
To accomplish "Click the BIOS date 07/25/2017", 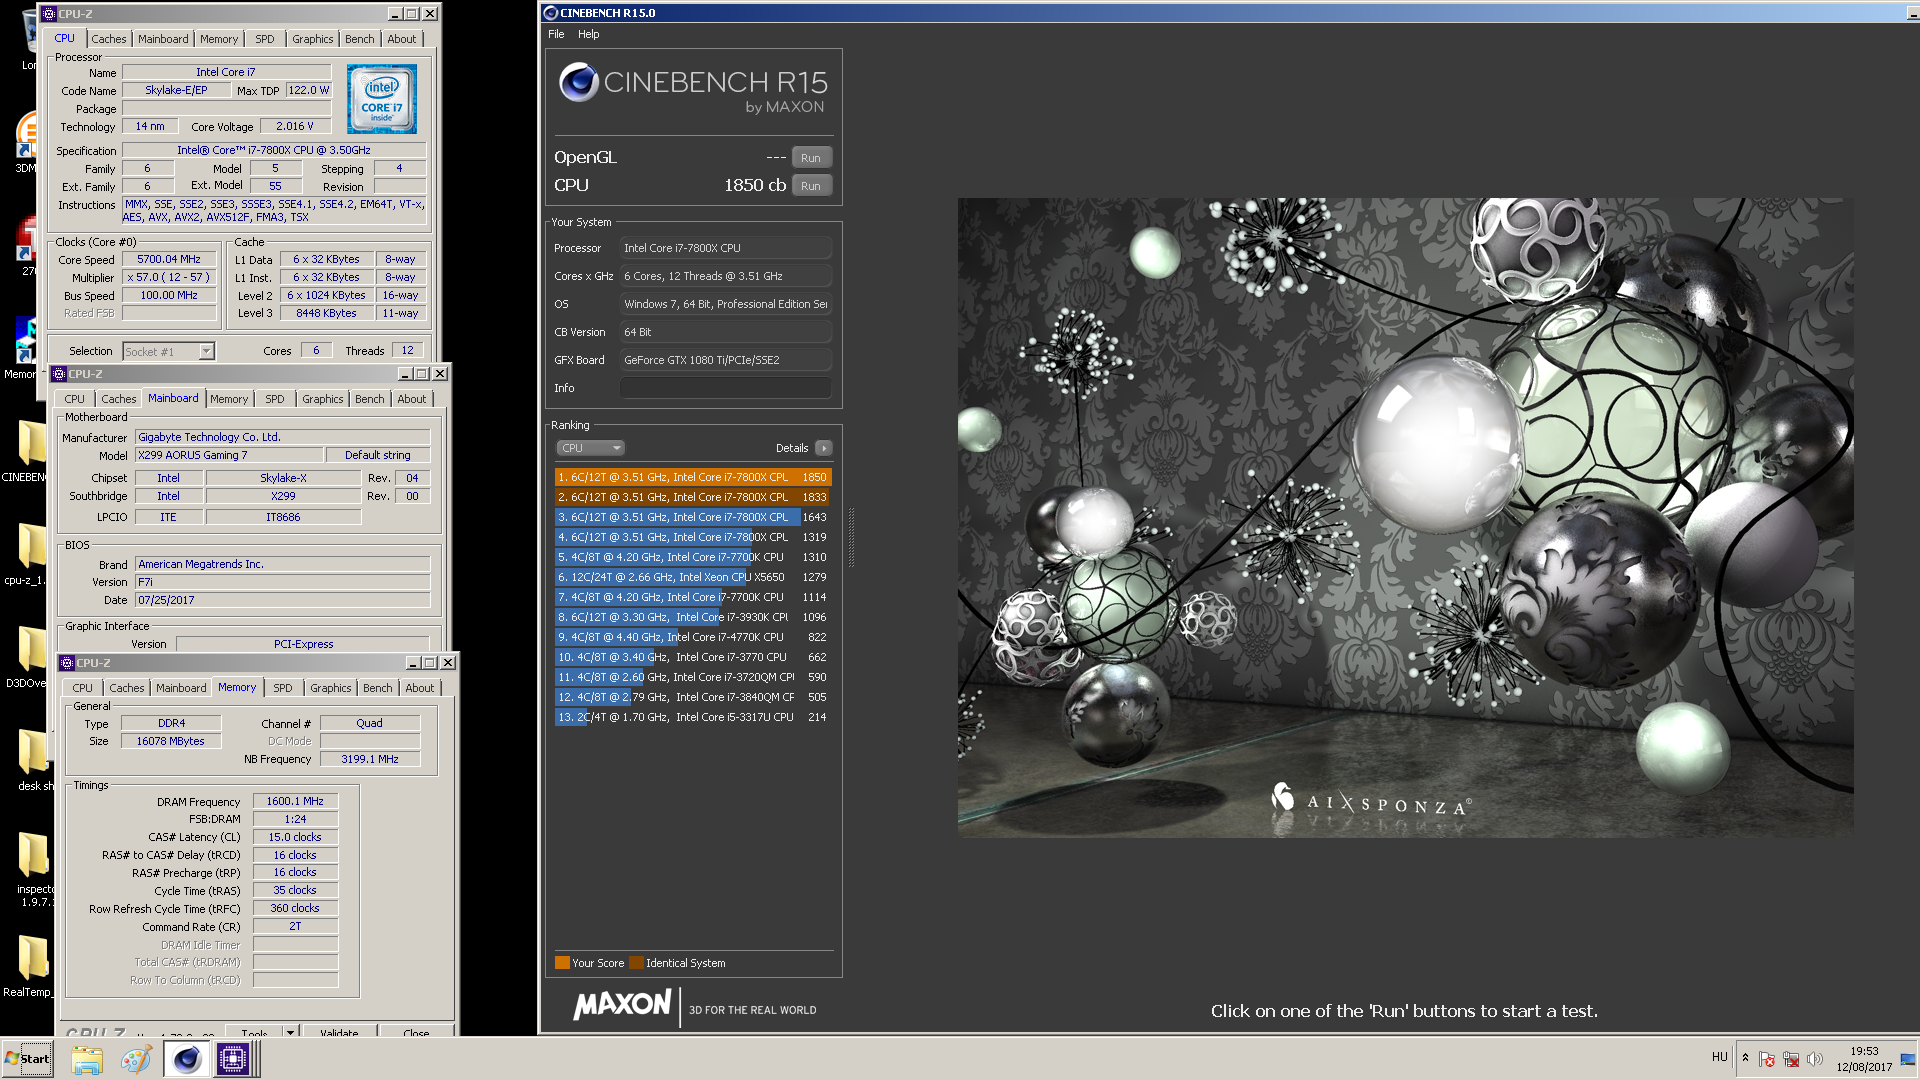I will [282, 600].
